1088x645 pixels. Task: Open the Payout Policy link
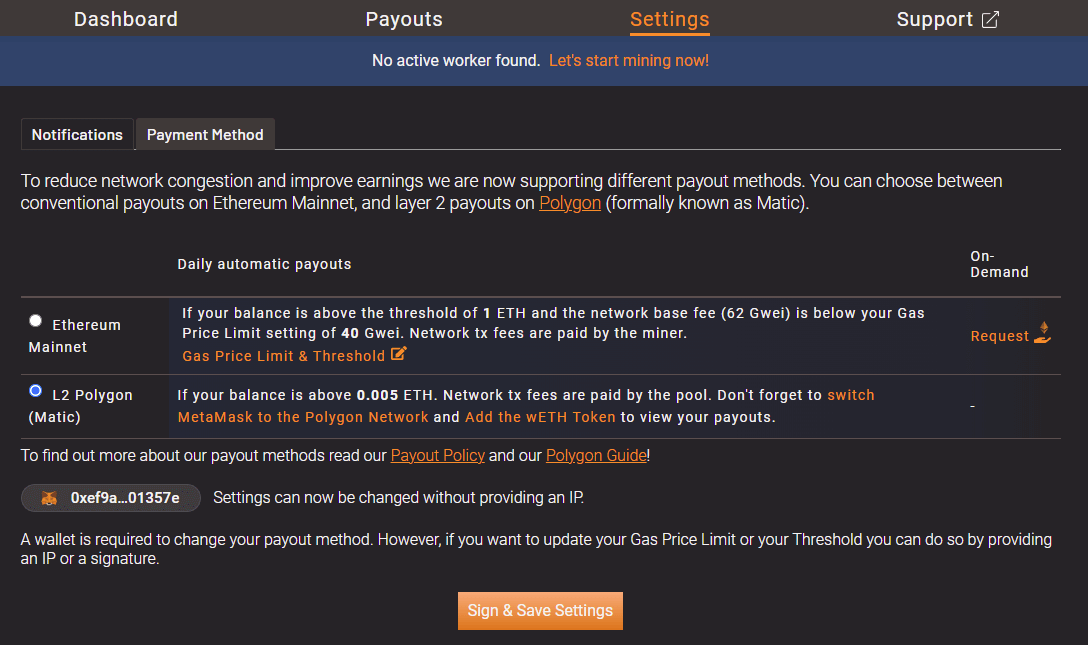pos(437,455)
